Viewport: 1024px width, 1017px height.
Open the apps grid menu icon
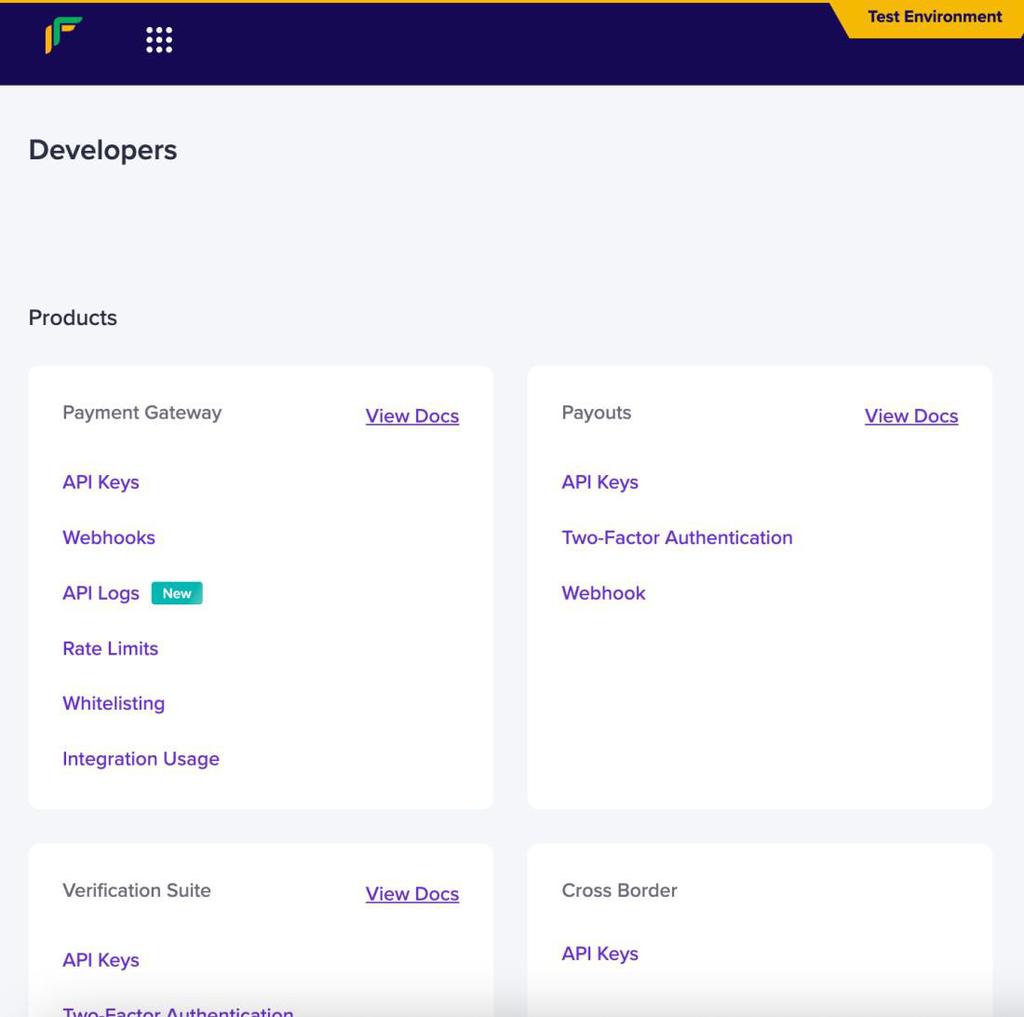click(x=159, y=40)
